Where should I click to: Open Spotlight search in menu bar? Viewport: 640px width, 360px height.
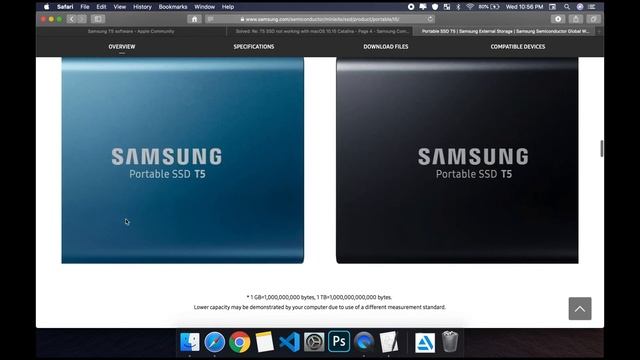(567, 7)
